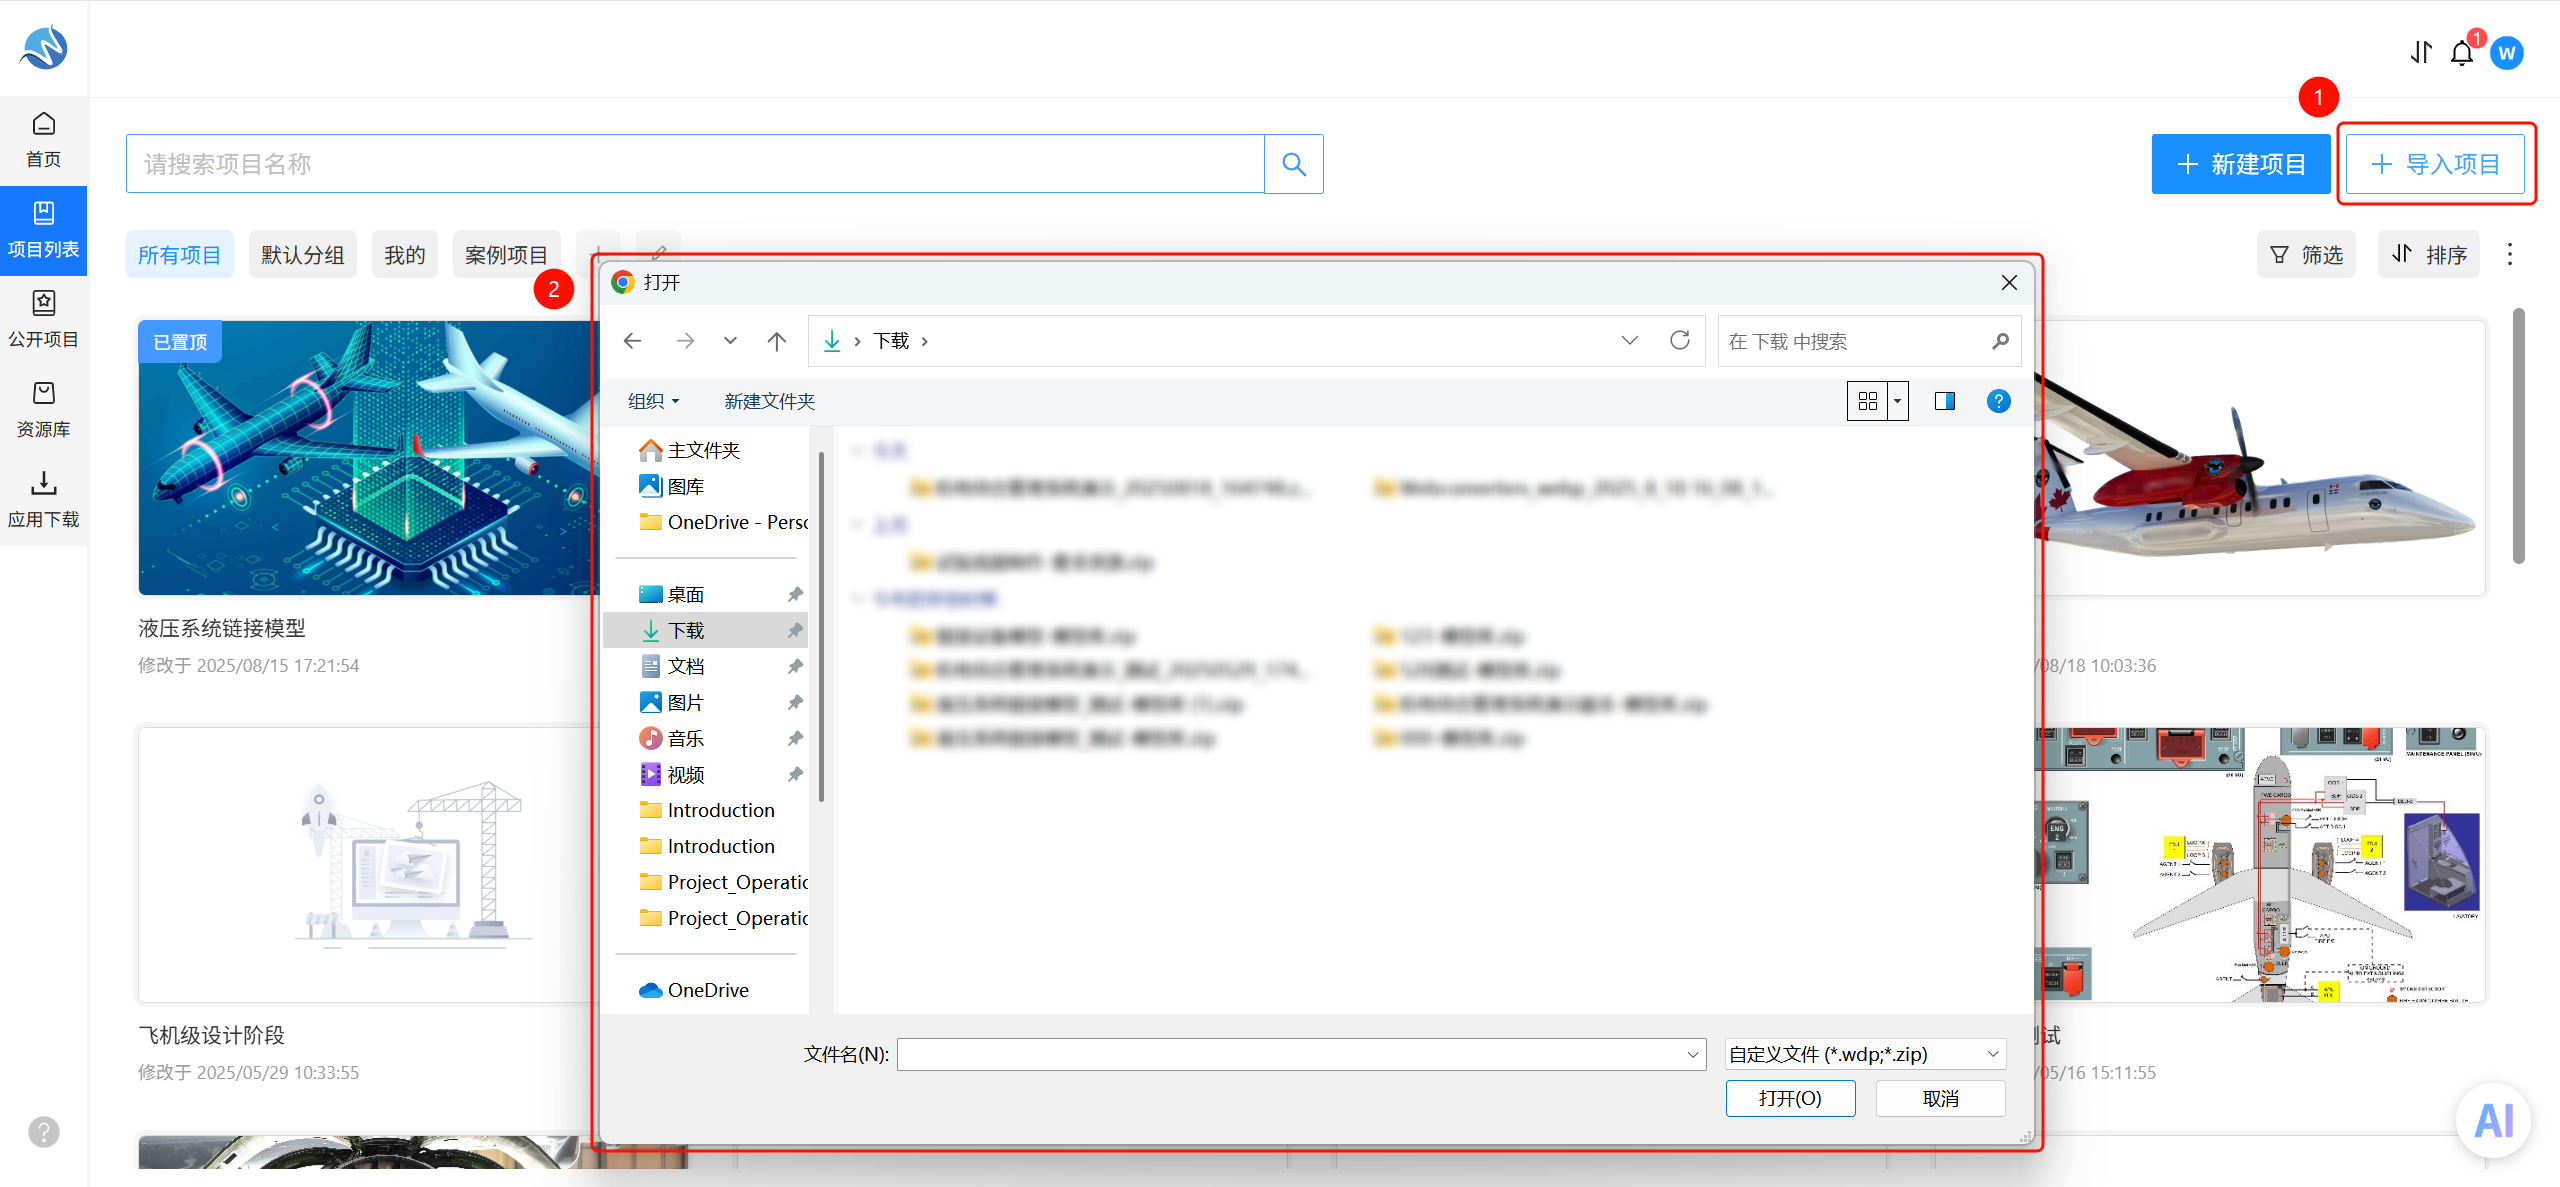Open file dialog help icon
Image resolution: width=2560 pixels, height=1187 pixels.
click(x=1998, y=401)
